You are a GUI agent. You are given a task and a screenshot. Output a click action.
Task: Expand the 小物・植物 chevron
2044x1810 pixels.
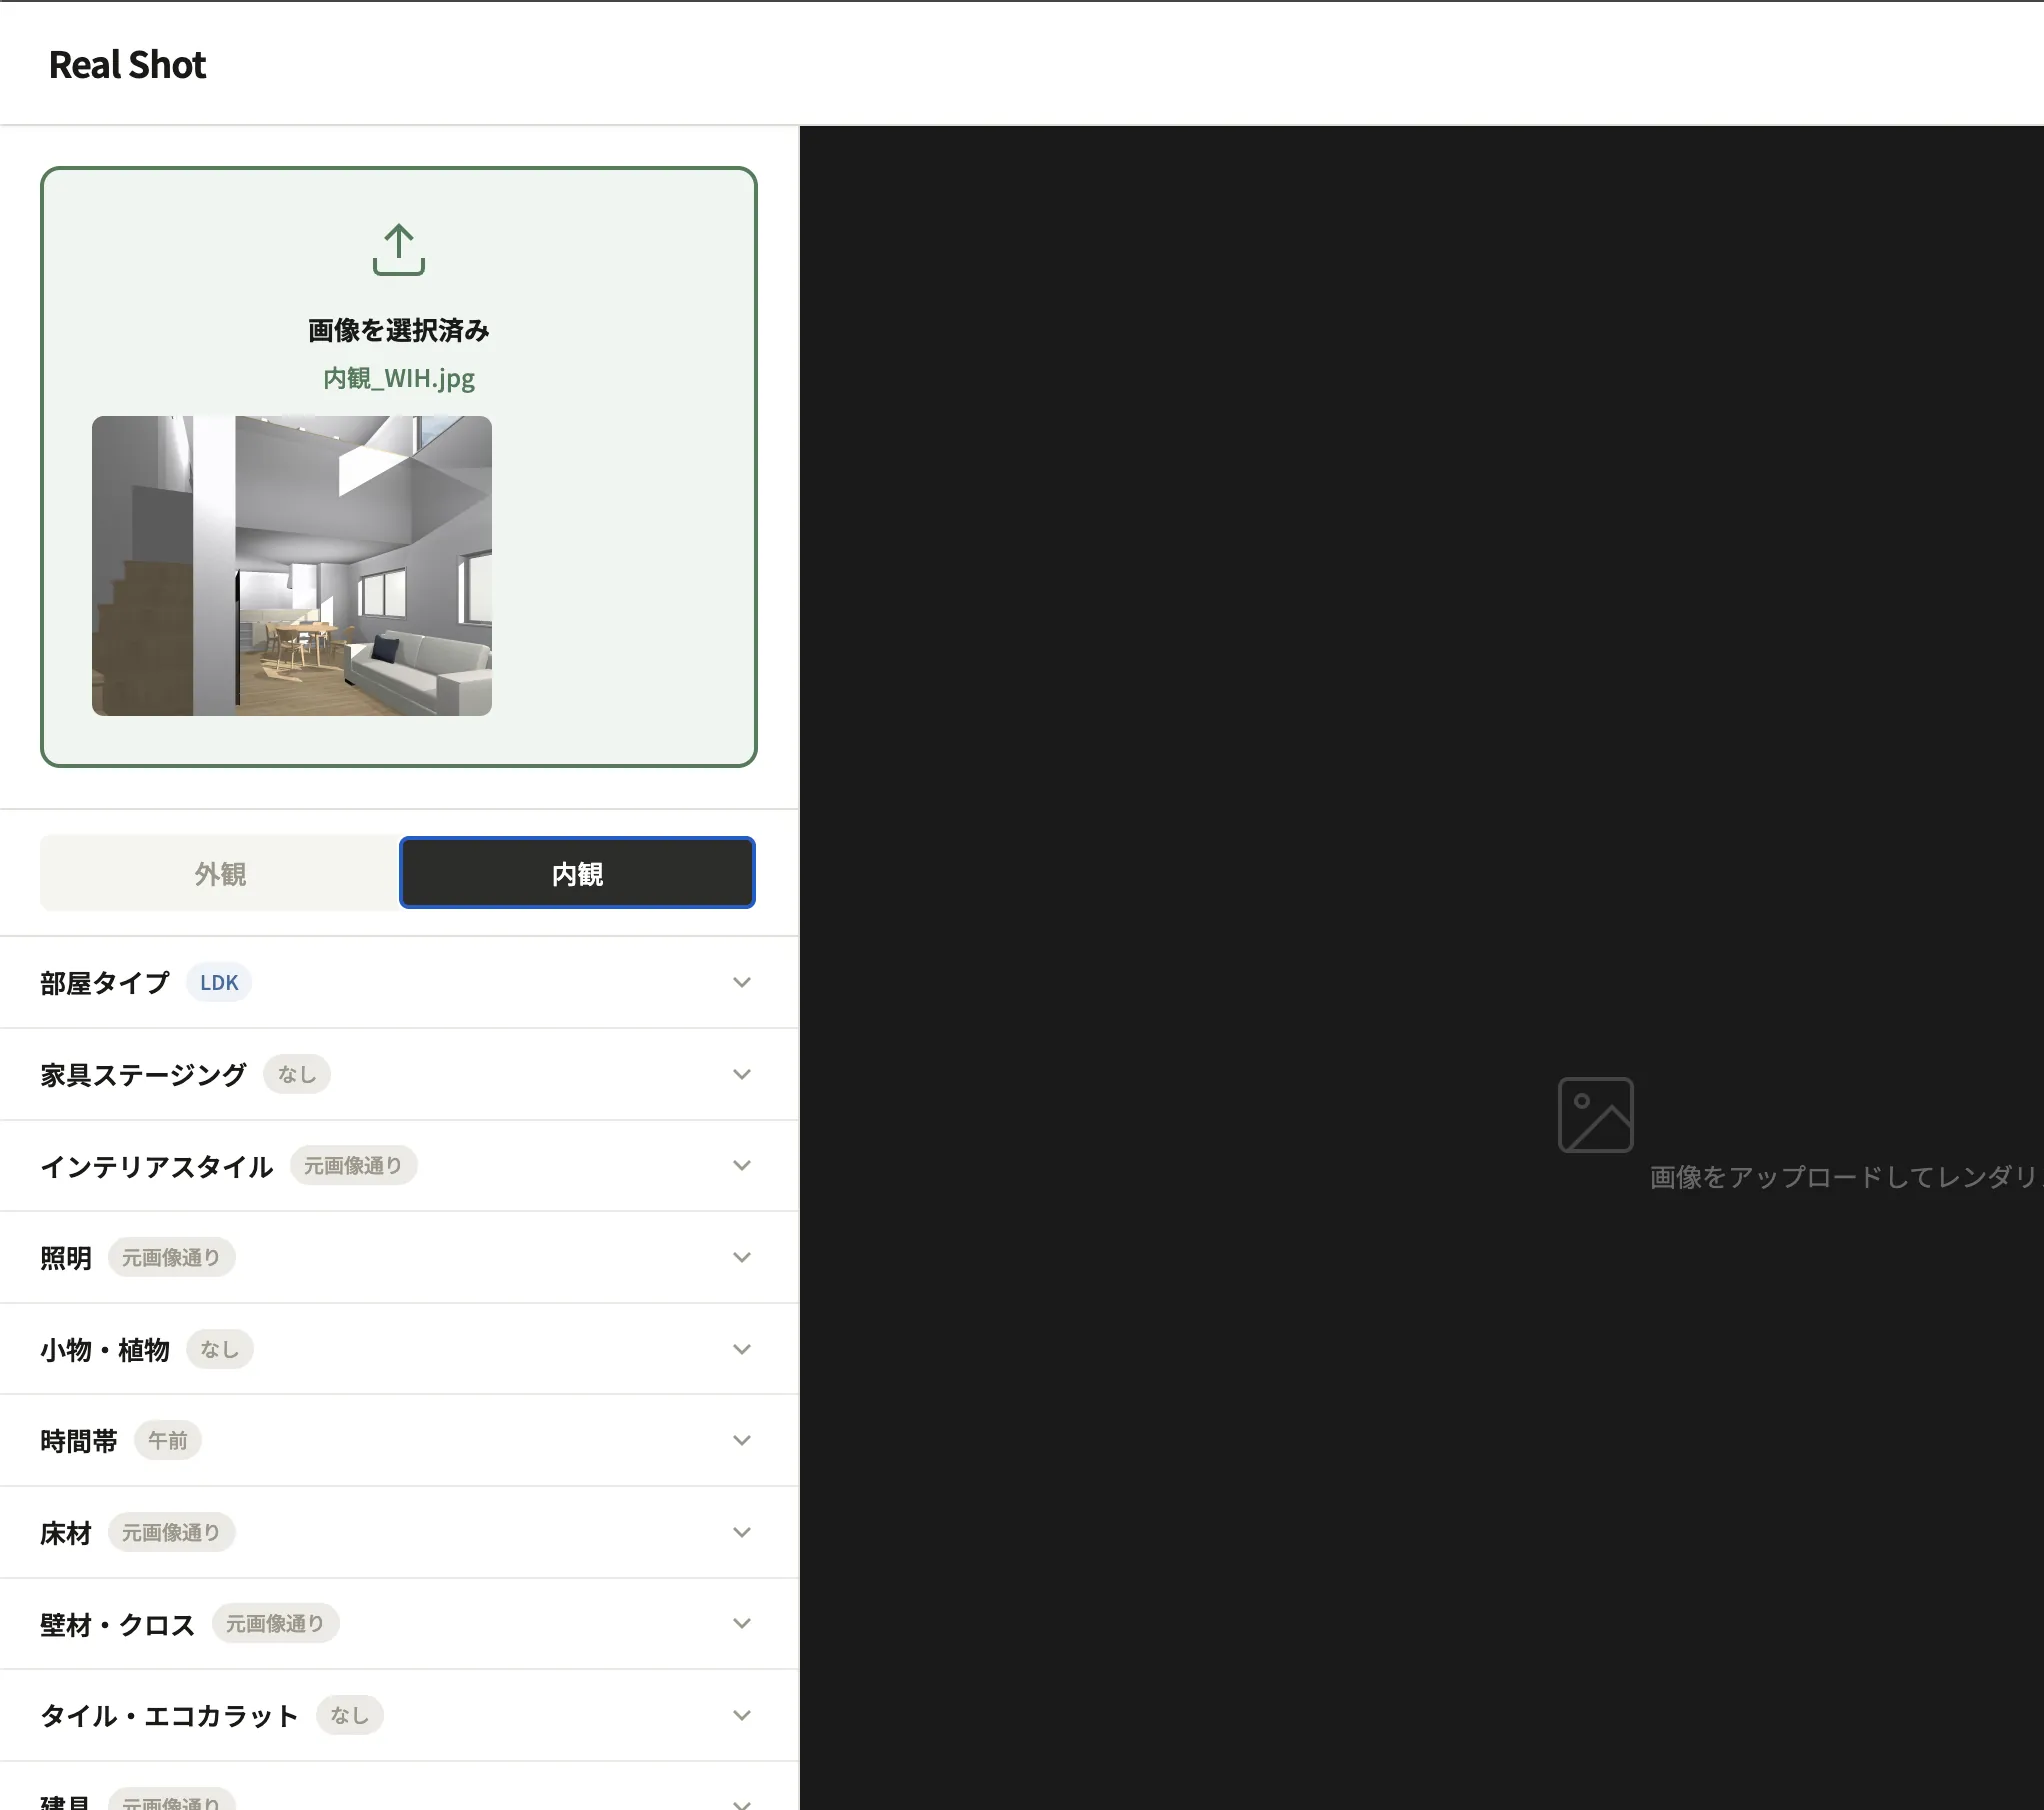pyautogui.click(x=742, y=1349)
